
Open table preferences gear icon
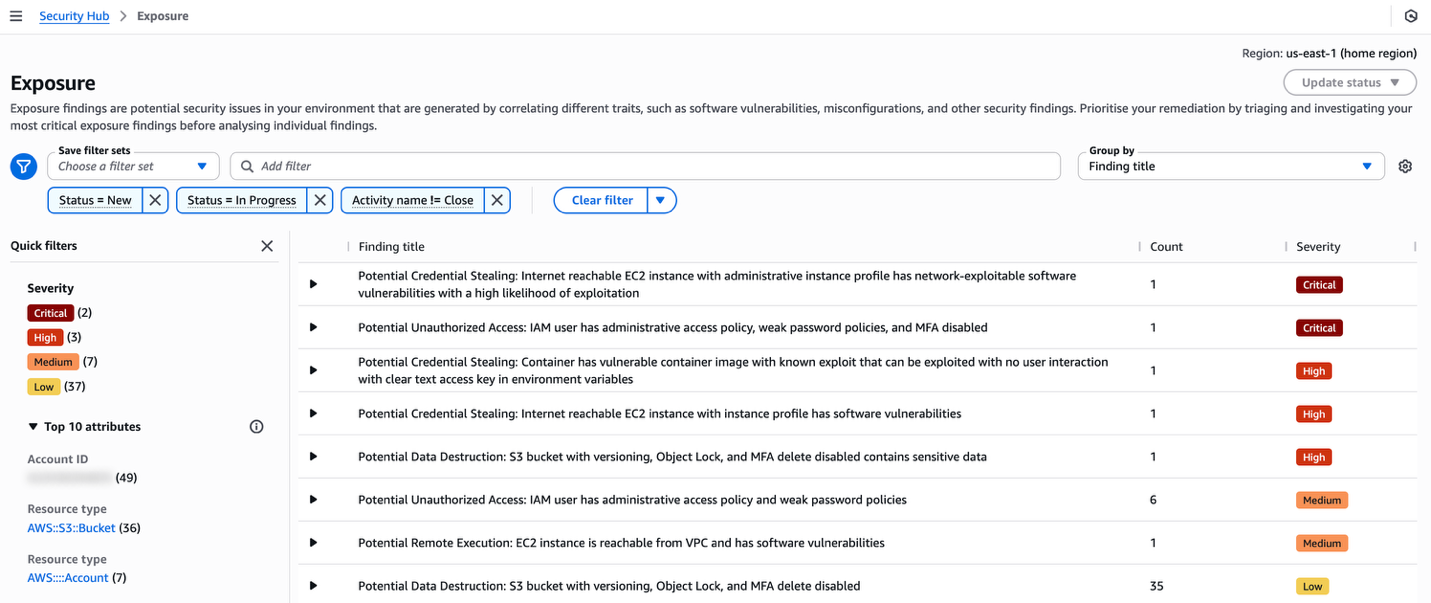tap(1405, 166)
